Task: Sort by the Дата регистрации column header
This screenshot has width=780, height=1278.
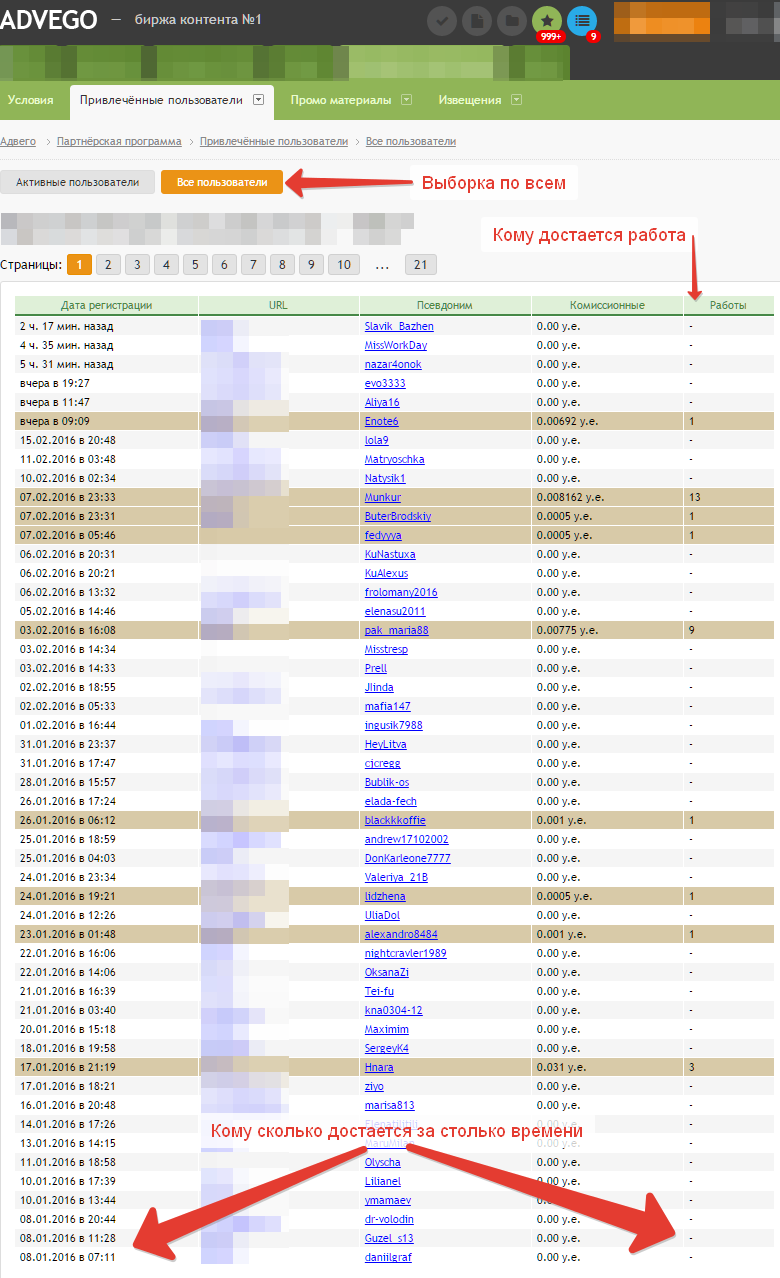Action: click(107, 305)
